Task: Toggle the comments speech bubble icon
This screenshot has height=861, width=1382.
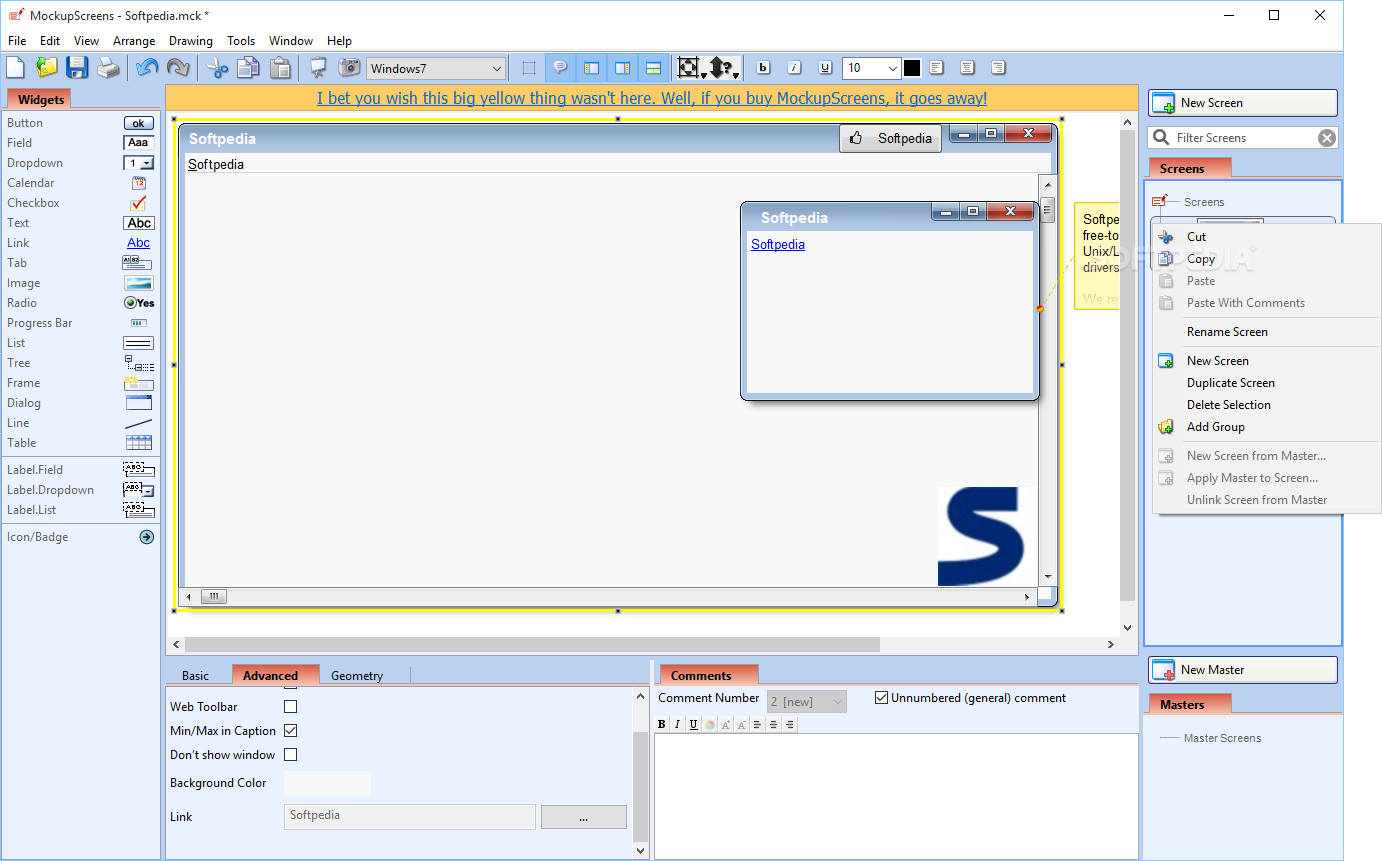Action: [x=560, y=68]
